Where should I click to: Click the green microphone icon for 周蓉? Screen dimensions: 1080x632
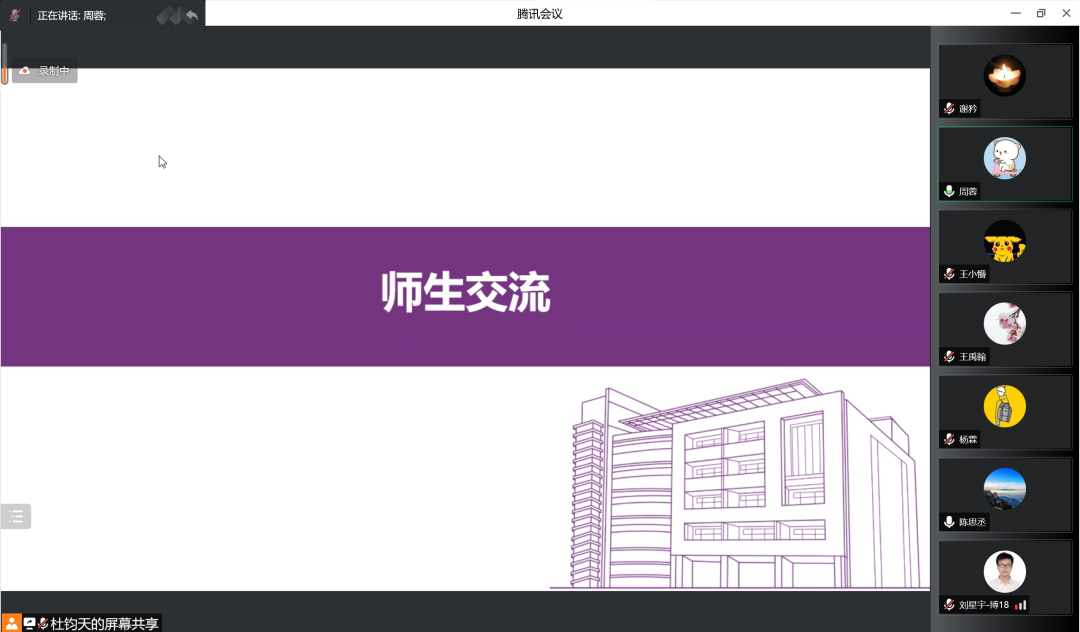point(949,191)
